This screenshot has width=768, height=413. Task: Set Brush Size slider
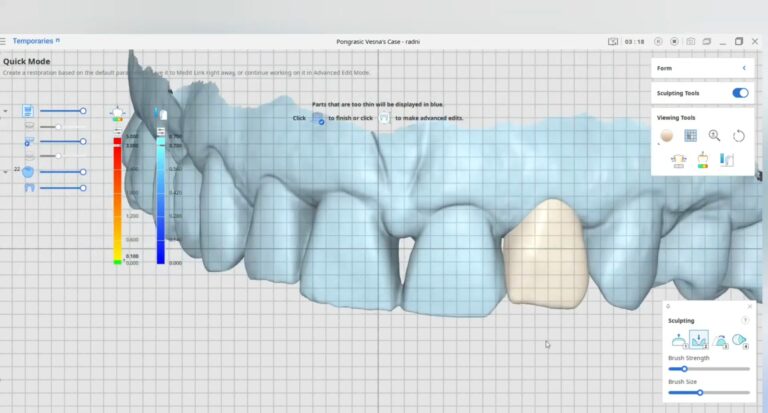coord(709,392)
